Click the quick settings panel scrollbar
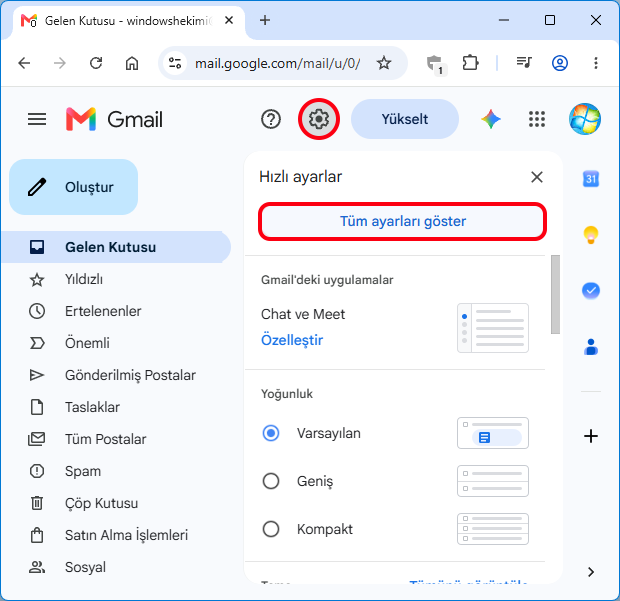 pyautogui.click(x=556, y=295)
